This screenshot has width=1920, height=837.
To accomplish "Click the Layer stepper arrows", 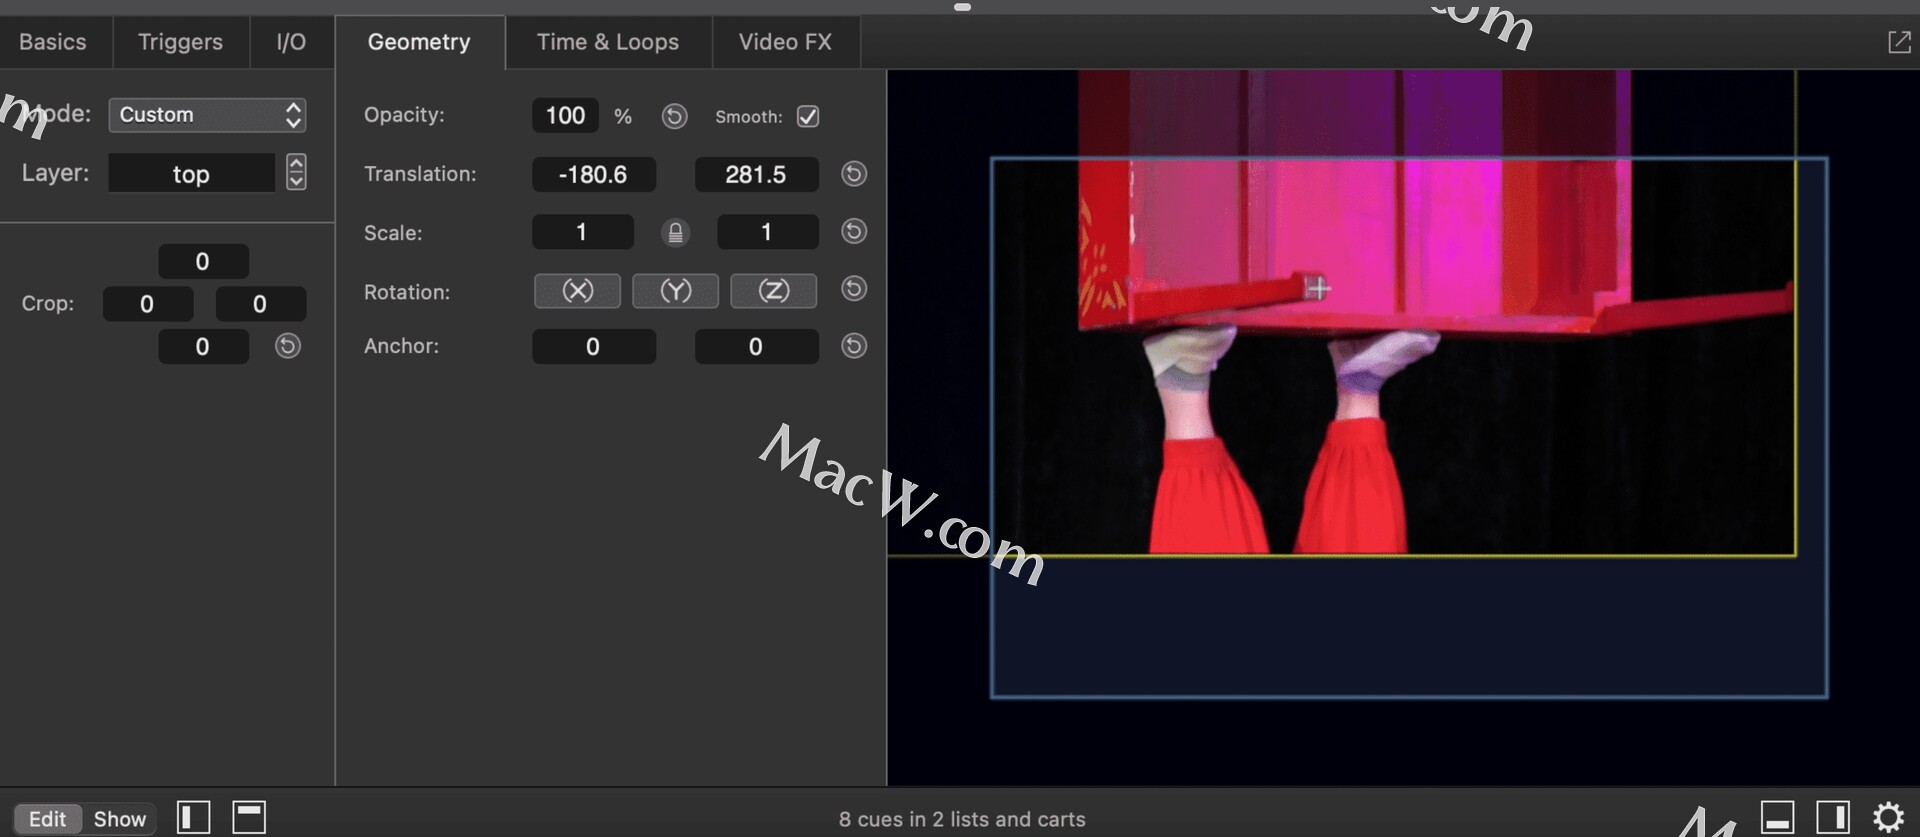I will [x=296, y=172].
